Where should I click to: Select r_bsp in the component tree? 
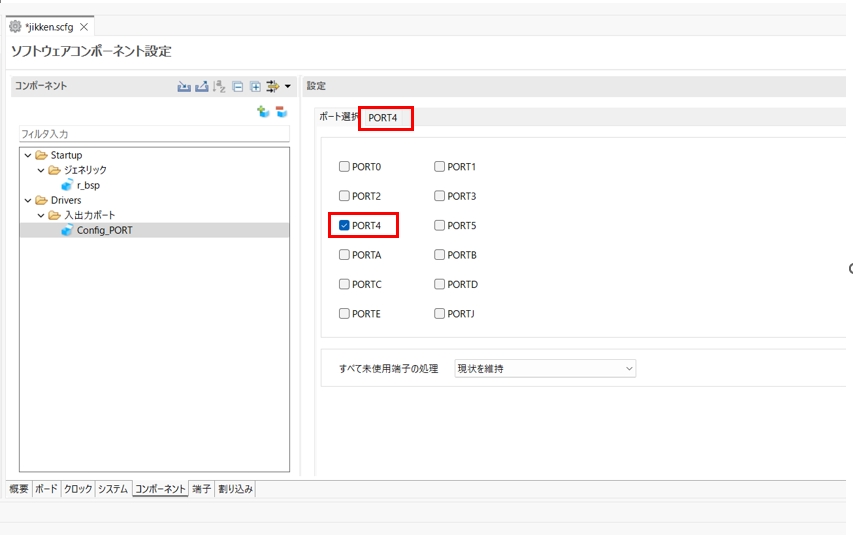(x=88, y=186)
